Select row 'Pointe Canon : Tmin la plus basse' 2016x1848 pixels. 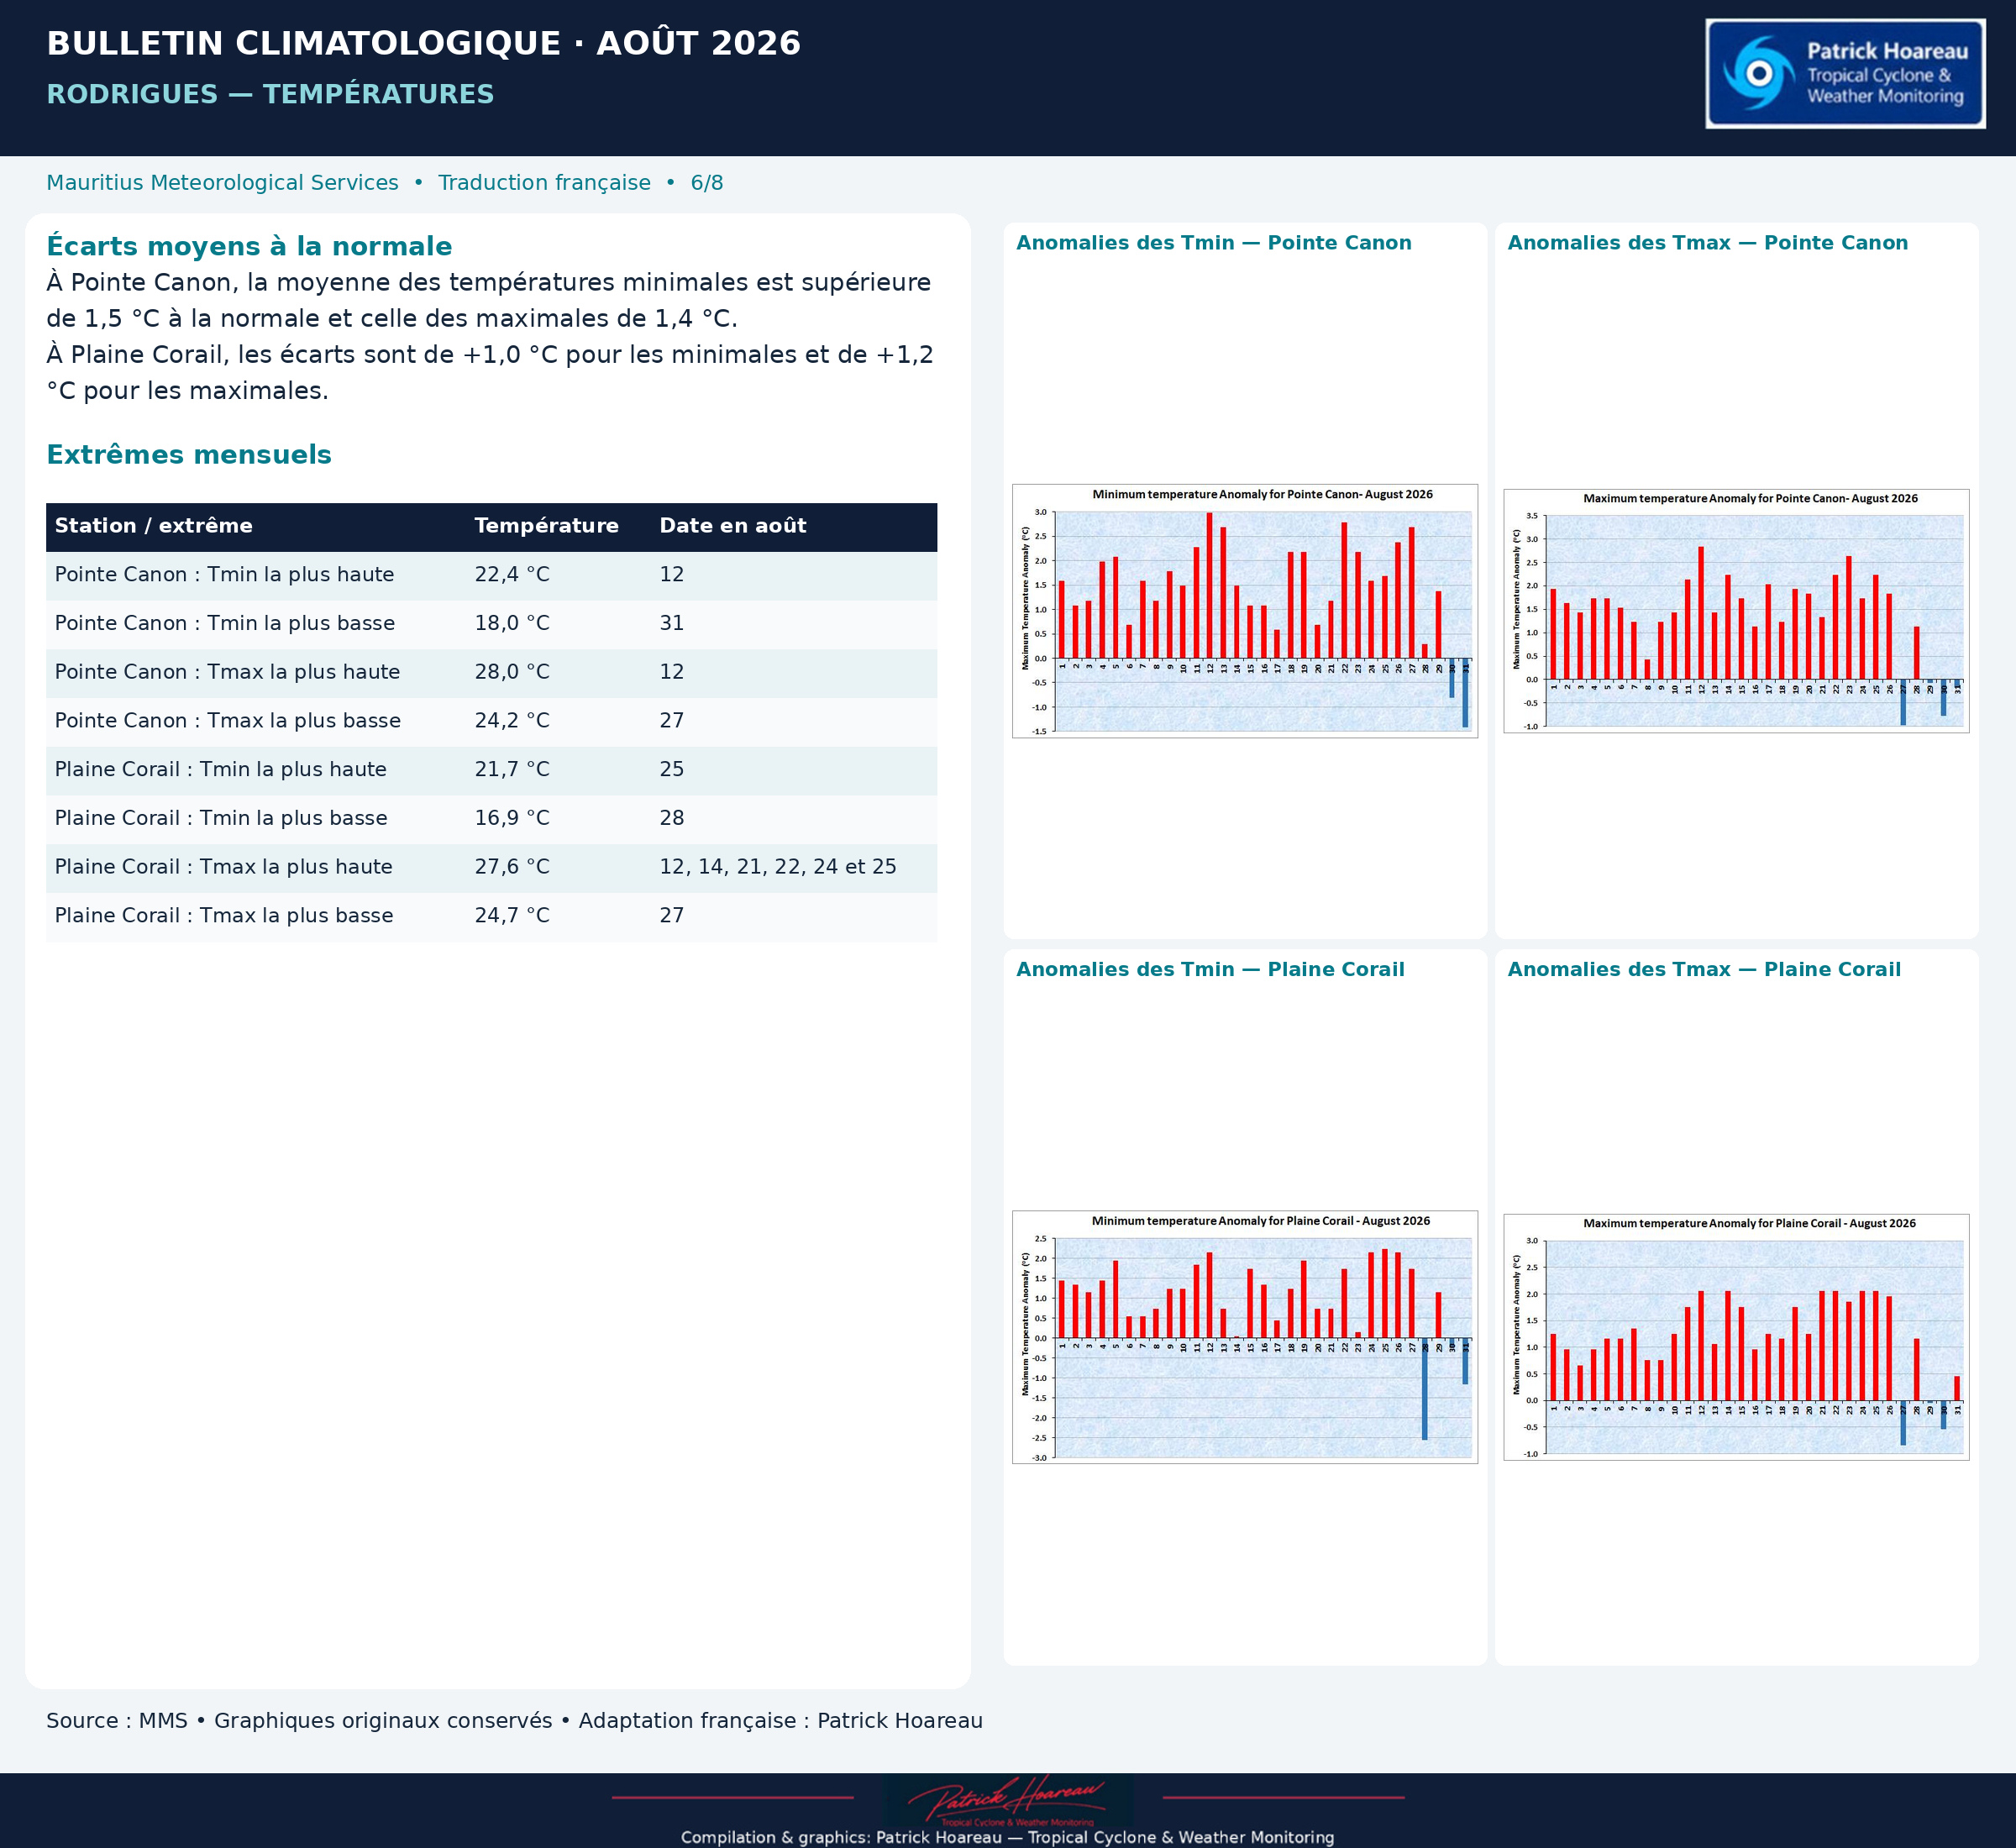pos(491,624)
